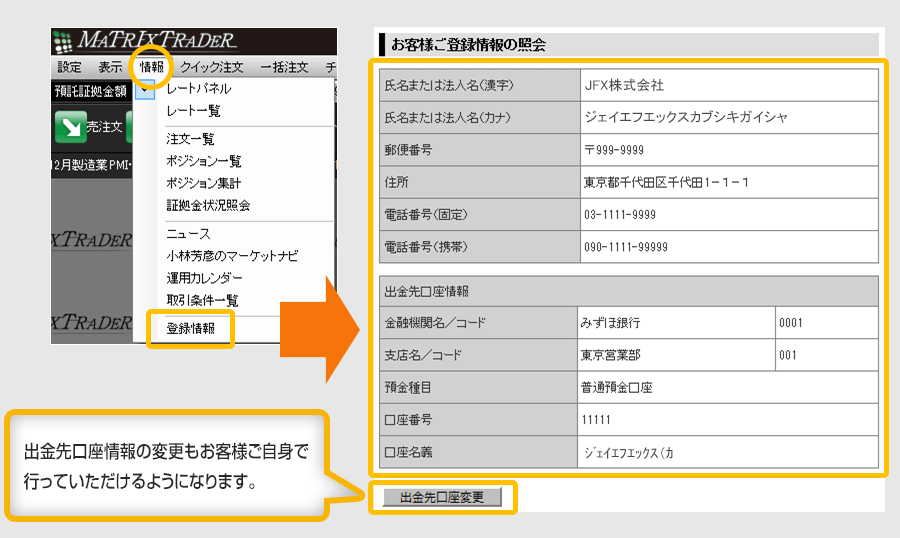Viewport: 900px width, 538px height.
Task: Open the 表示 menu
Action: pos(110,67)
